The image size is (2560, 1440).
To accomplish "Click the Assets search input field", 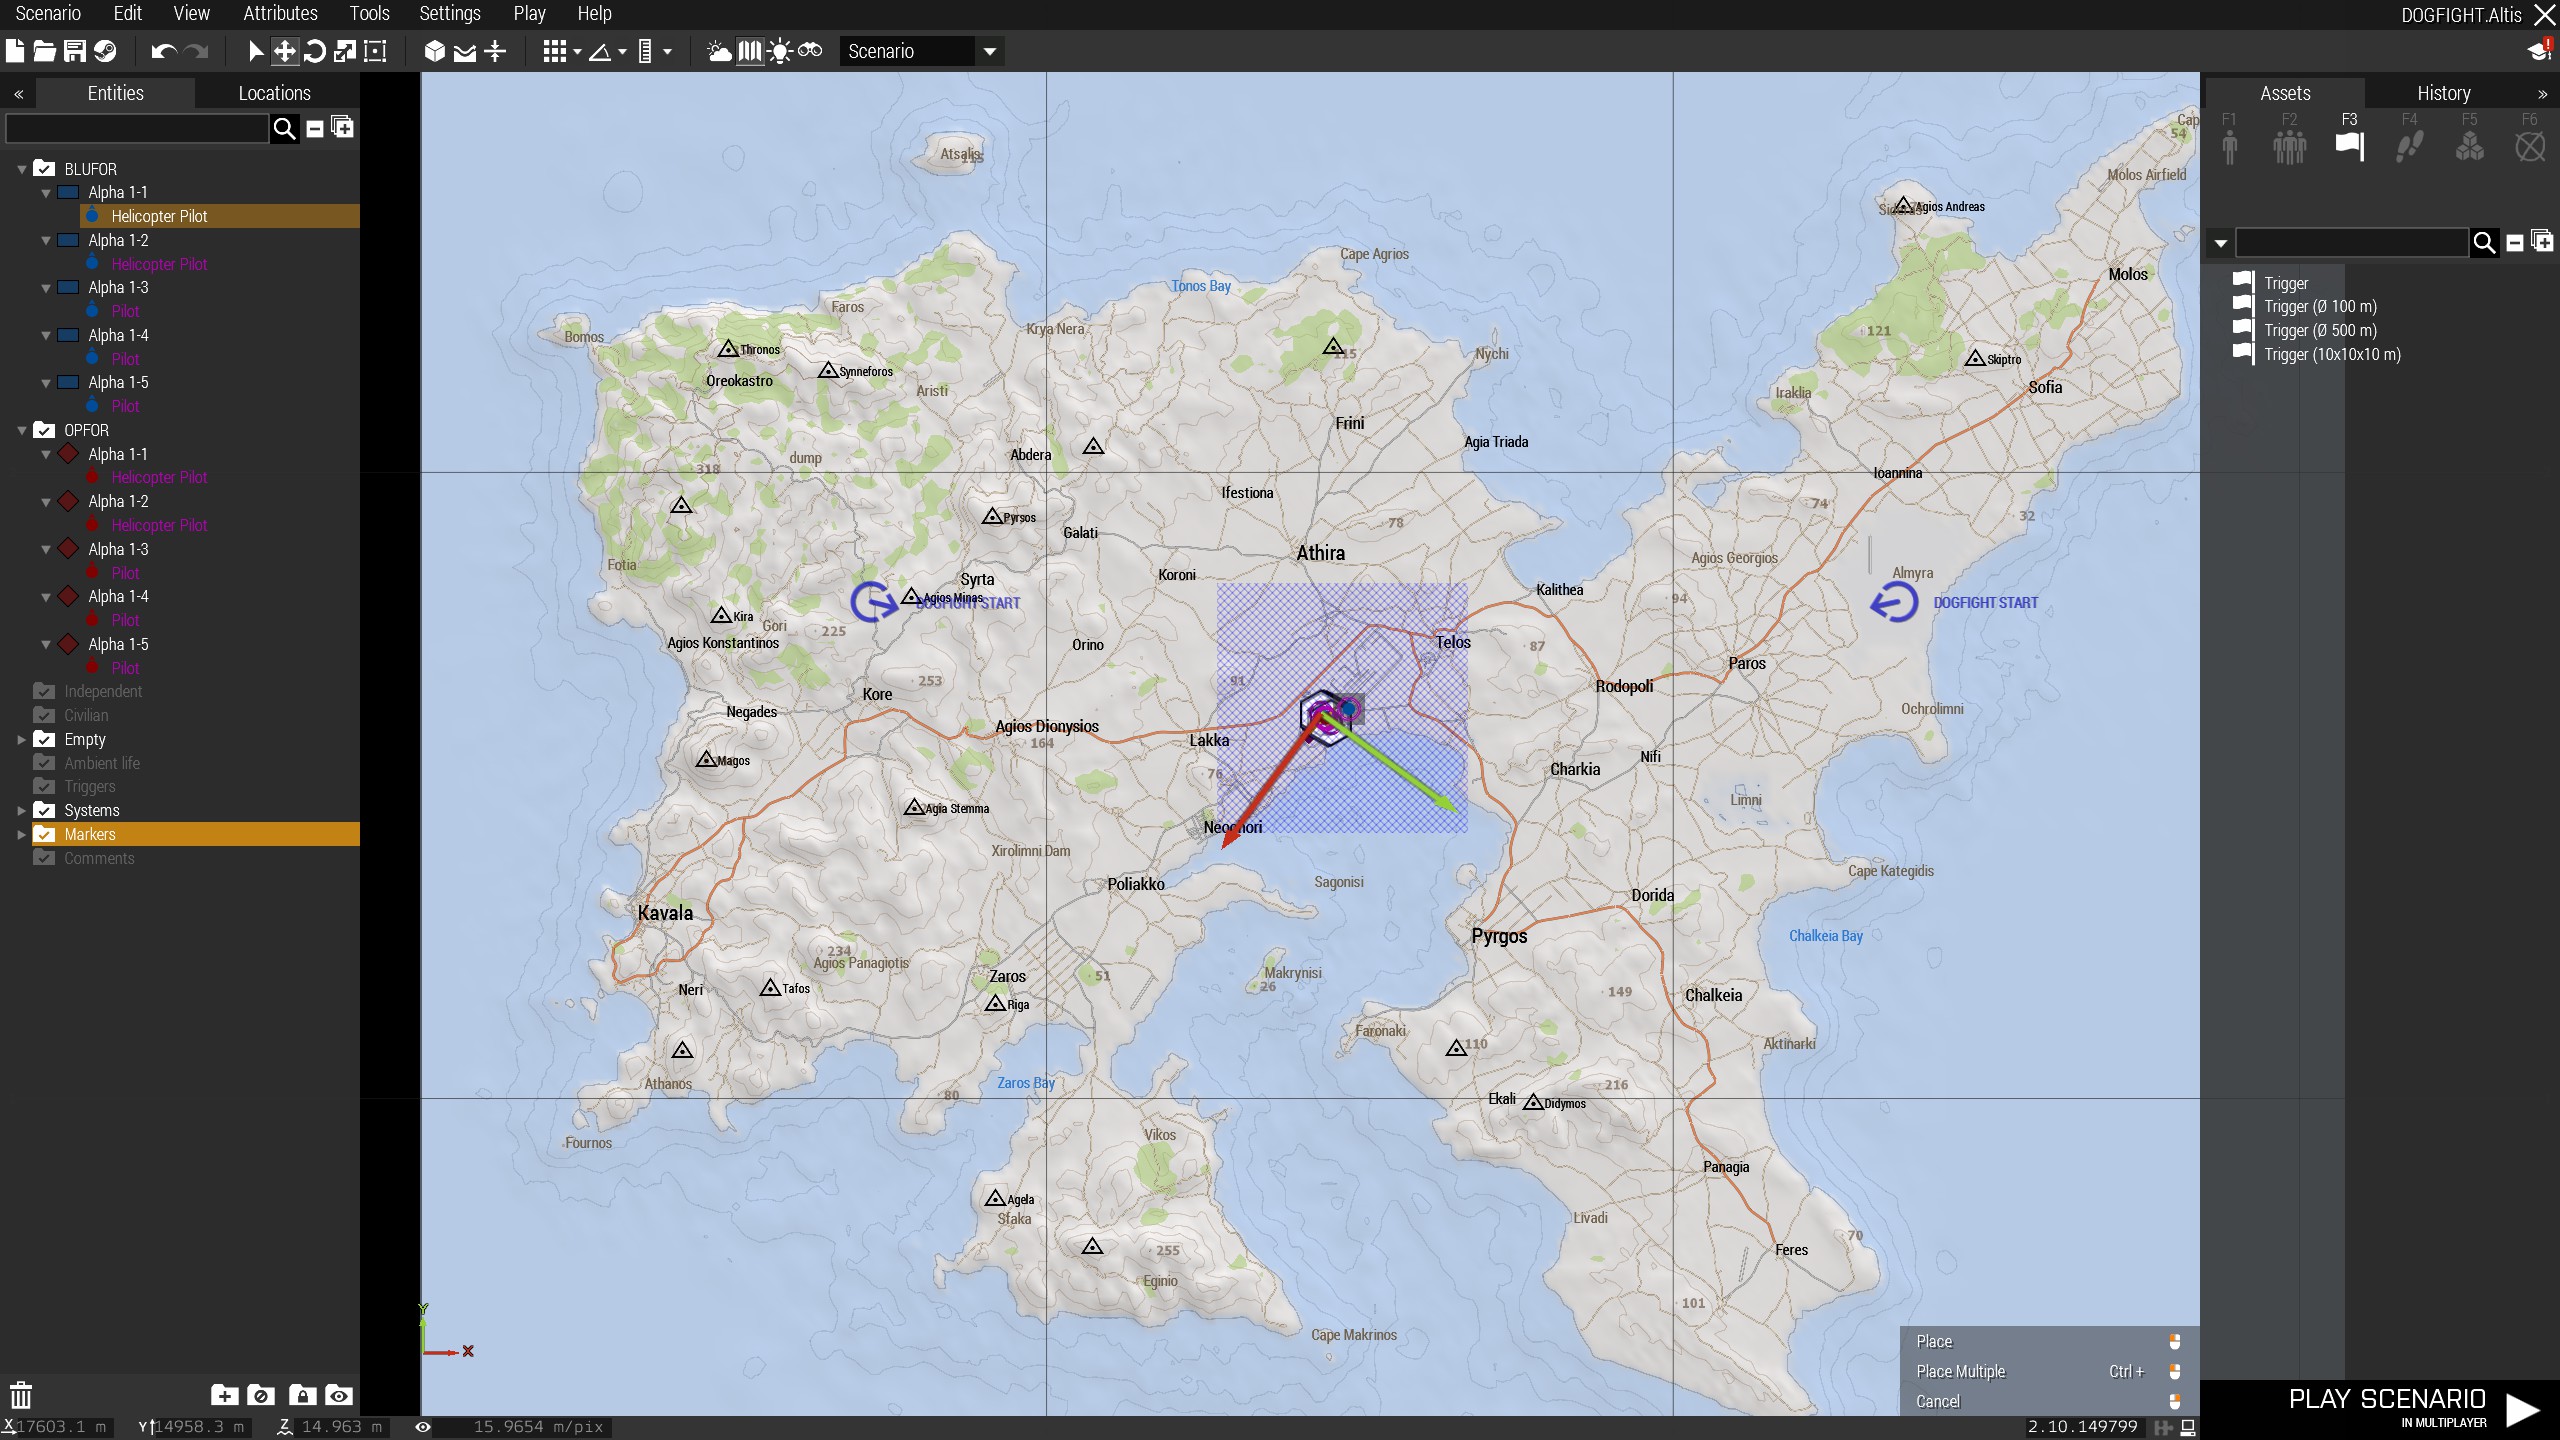I will point(2352,242).
